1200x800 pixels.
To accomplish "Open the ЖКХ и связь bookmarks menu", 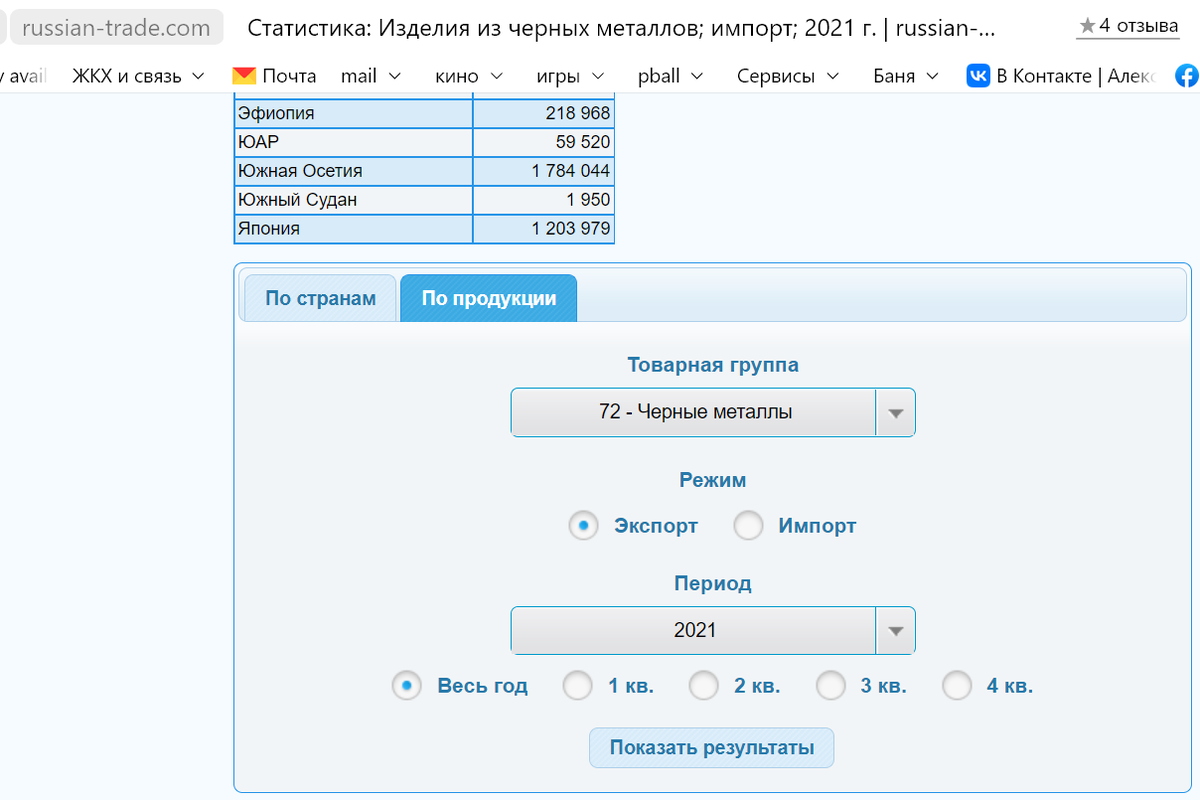I will click(138, 75).
